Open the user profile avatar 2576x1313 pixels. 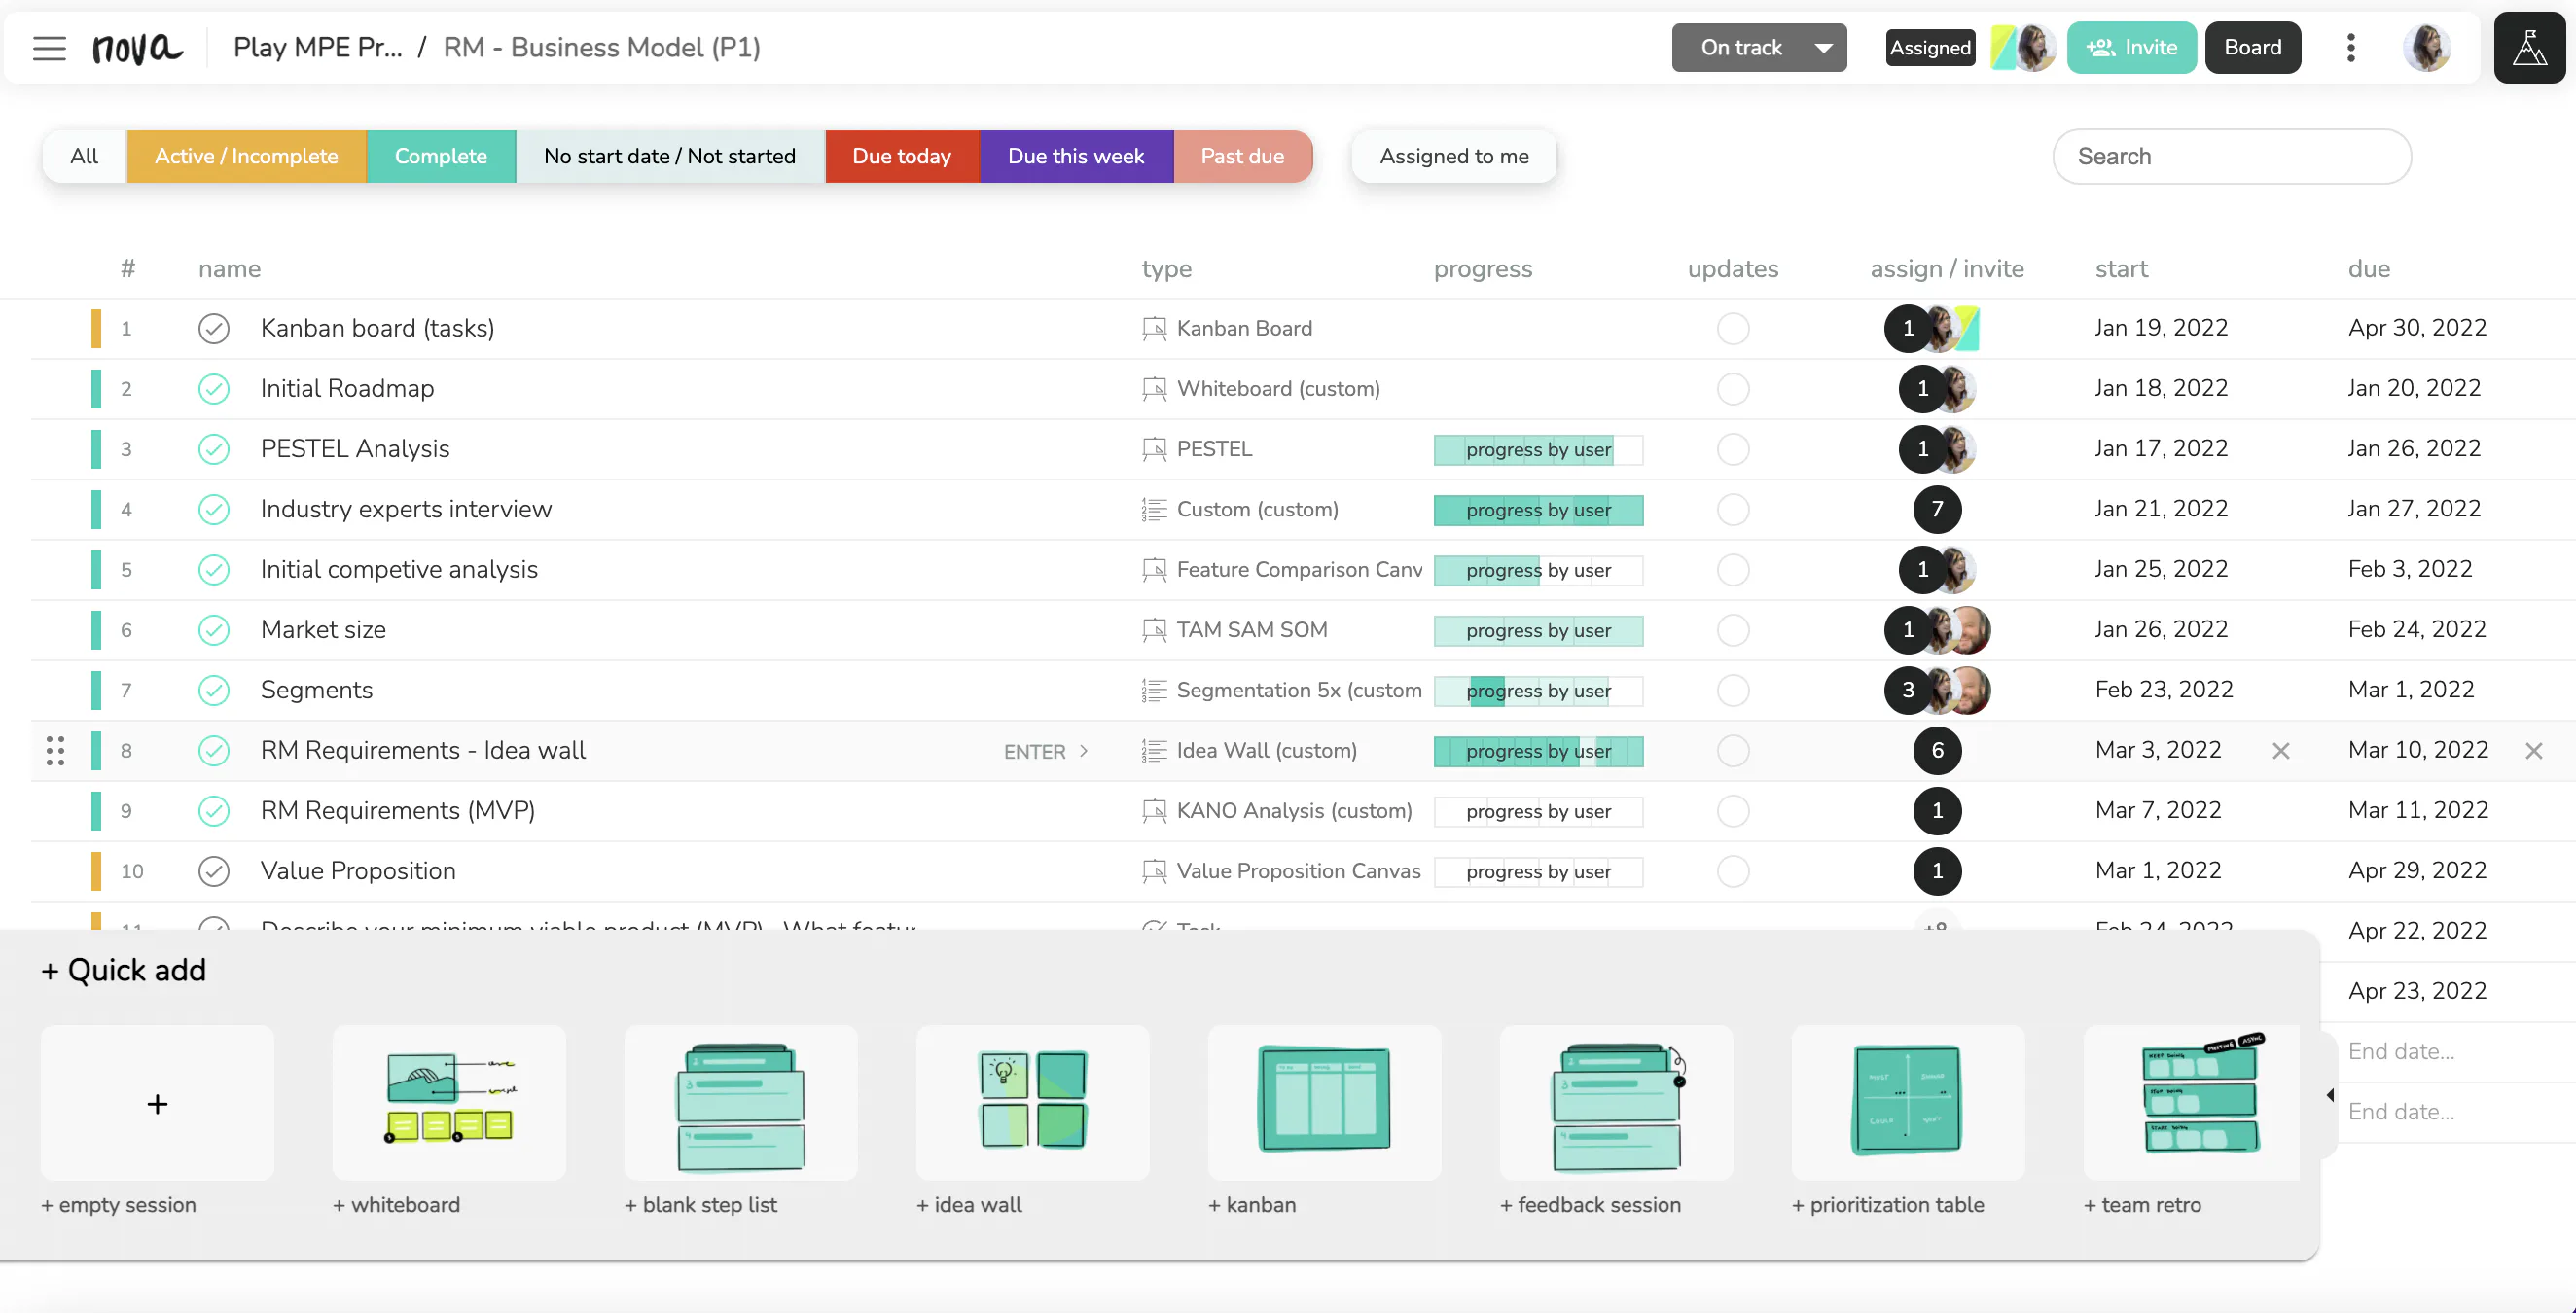pyautogui.click(x=2427, y=47)
